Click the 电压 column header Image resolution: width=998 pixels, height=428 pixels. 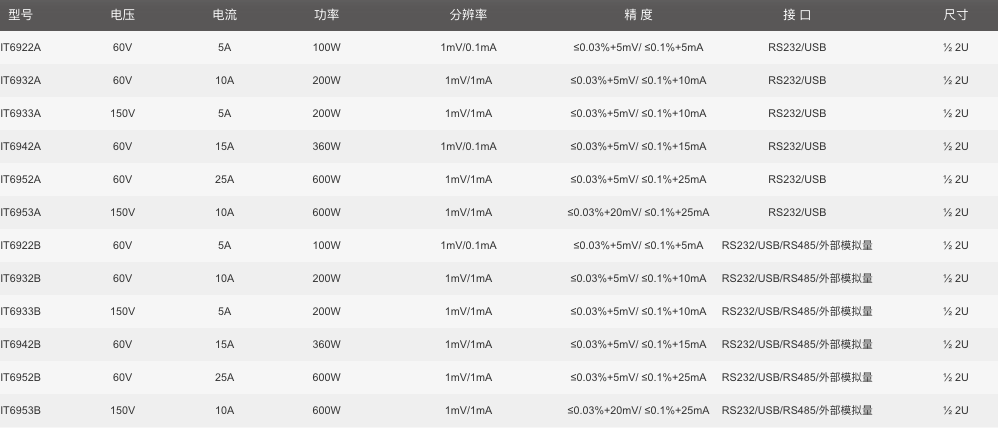(x=123, y=15)
